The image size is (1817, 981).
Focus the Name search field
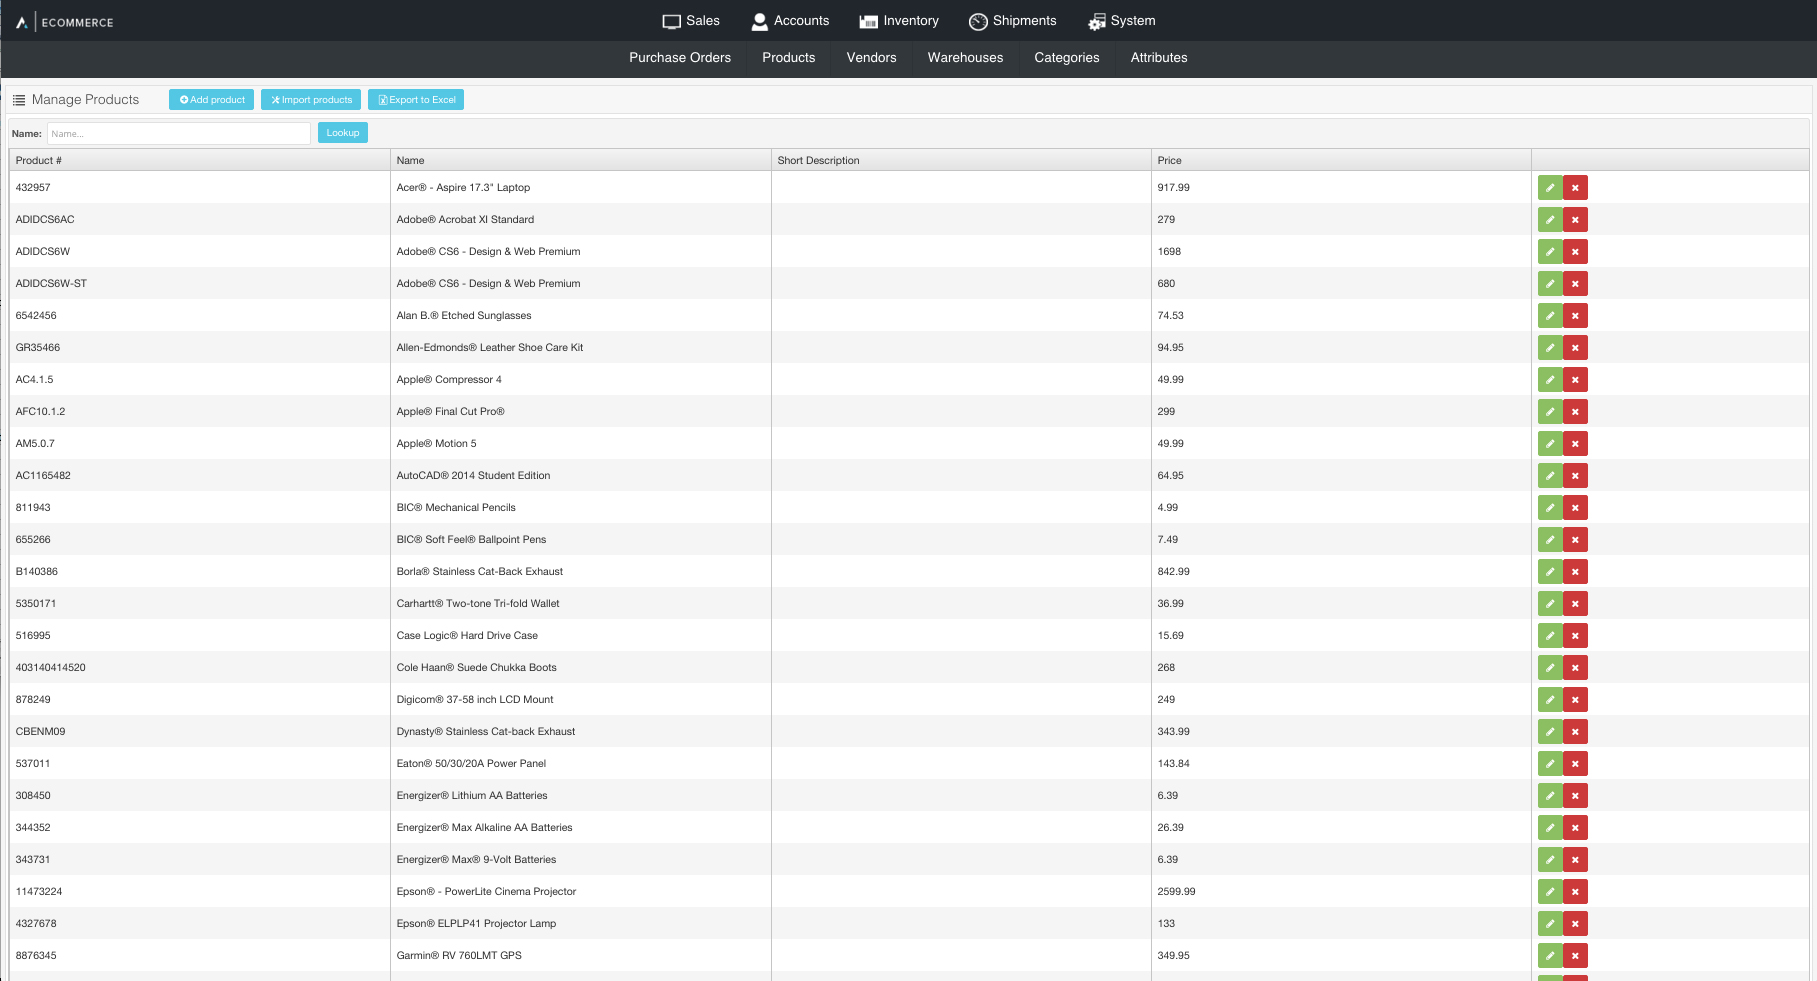179,133
